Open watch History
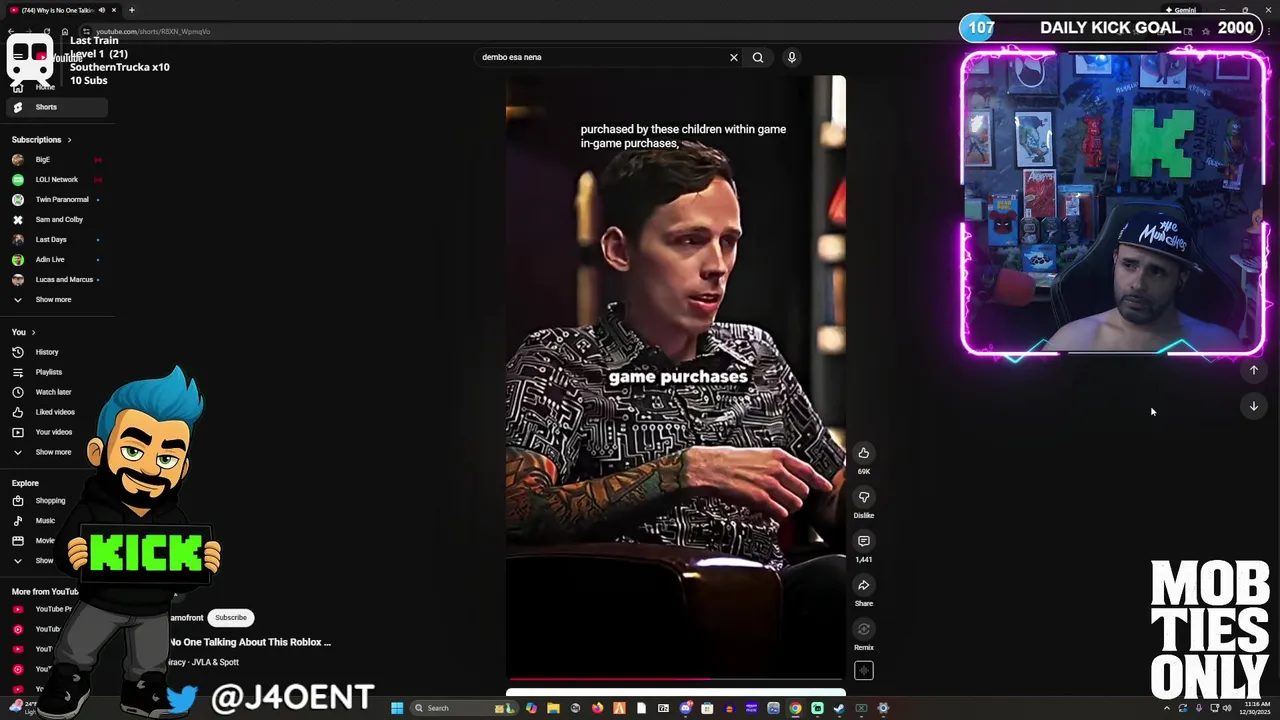Viewport: 1280px width, 720px height. pyautogui.click(x=47, y=352)
